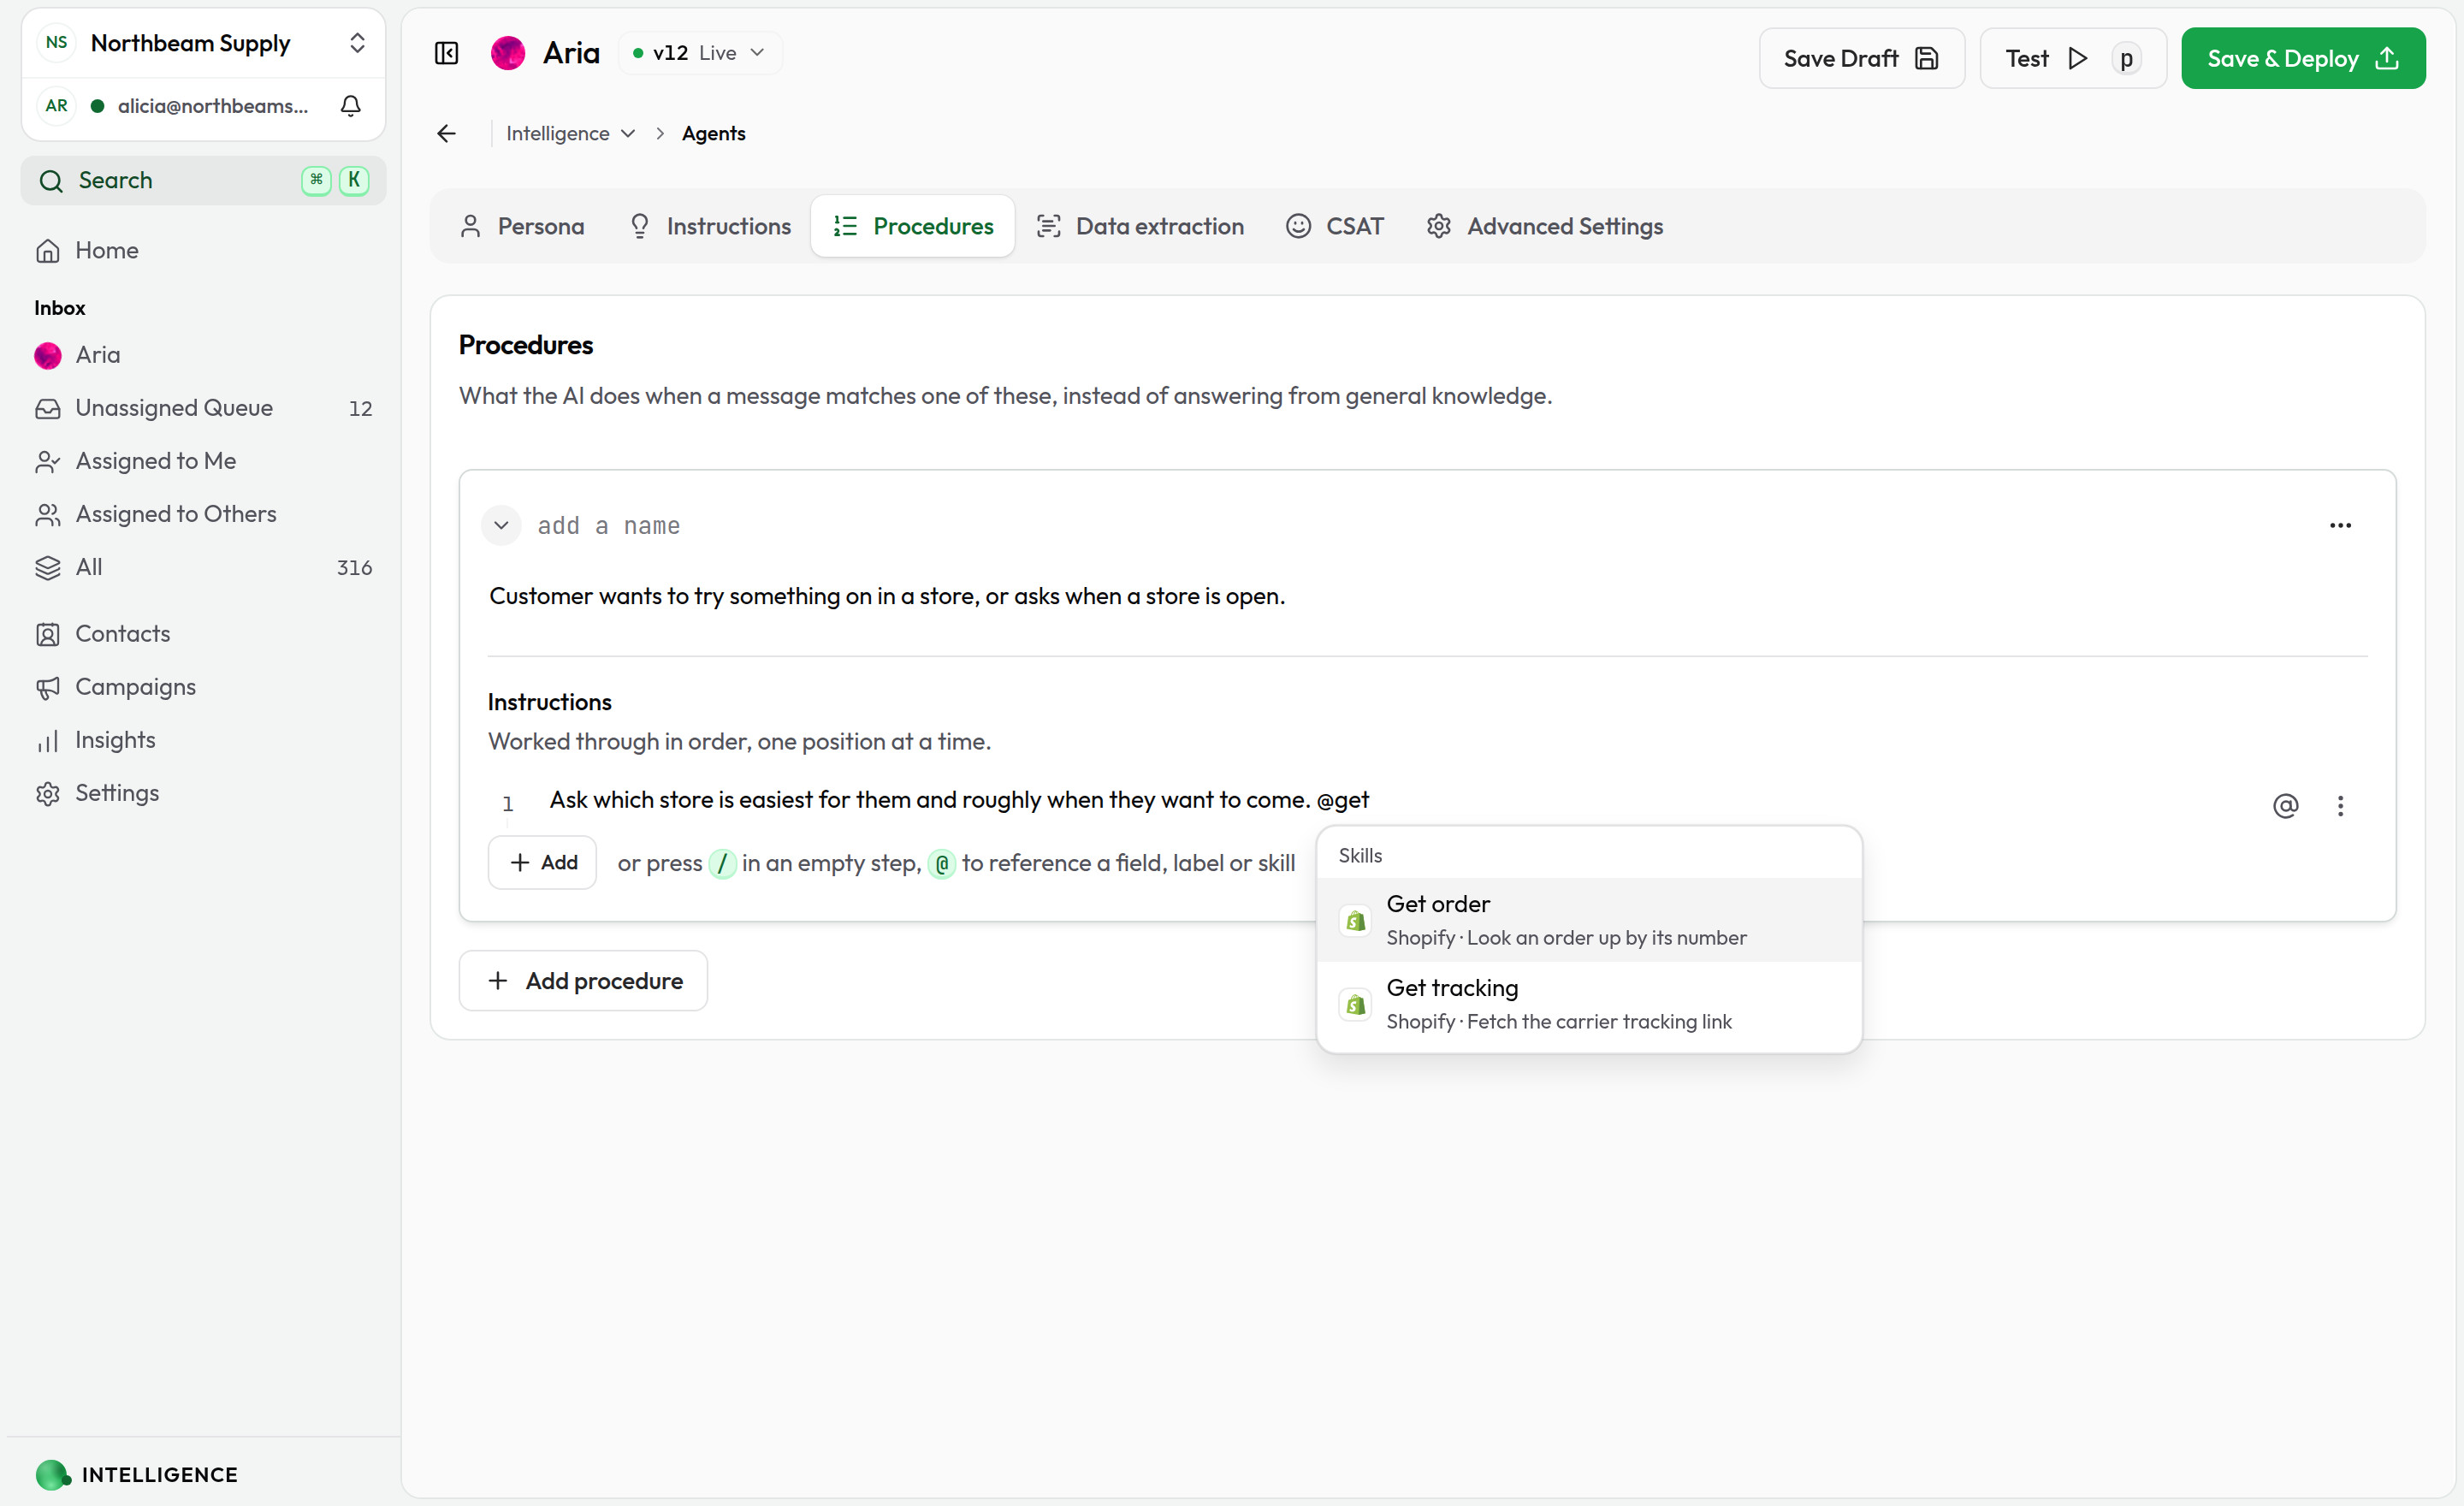Click Shopify icon beside Get tracking
This screenshot has width=2464, height=1506.
1355,1005
